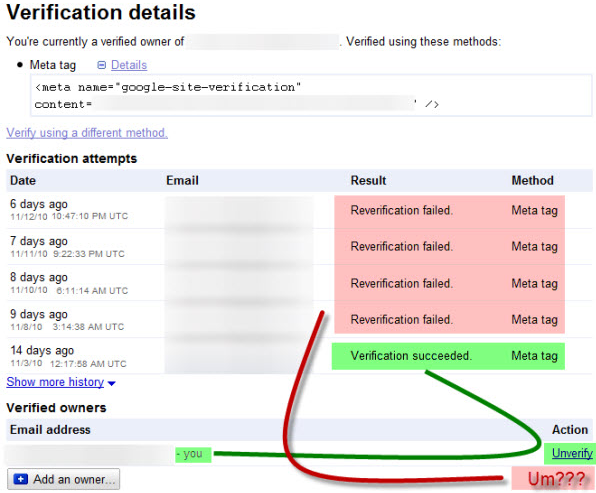
Task: Click the meta tag code snippet box
Action: tap(311, 95)
